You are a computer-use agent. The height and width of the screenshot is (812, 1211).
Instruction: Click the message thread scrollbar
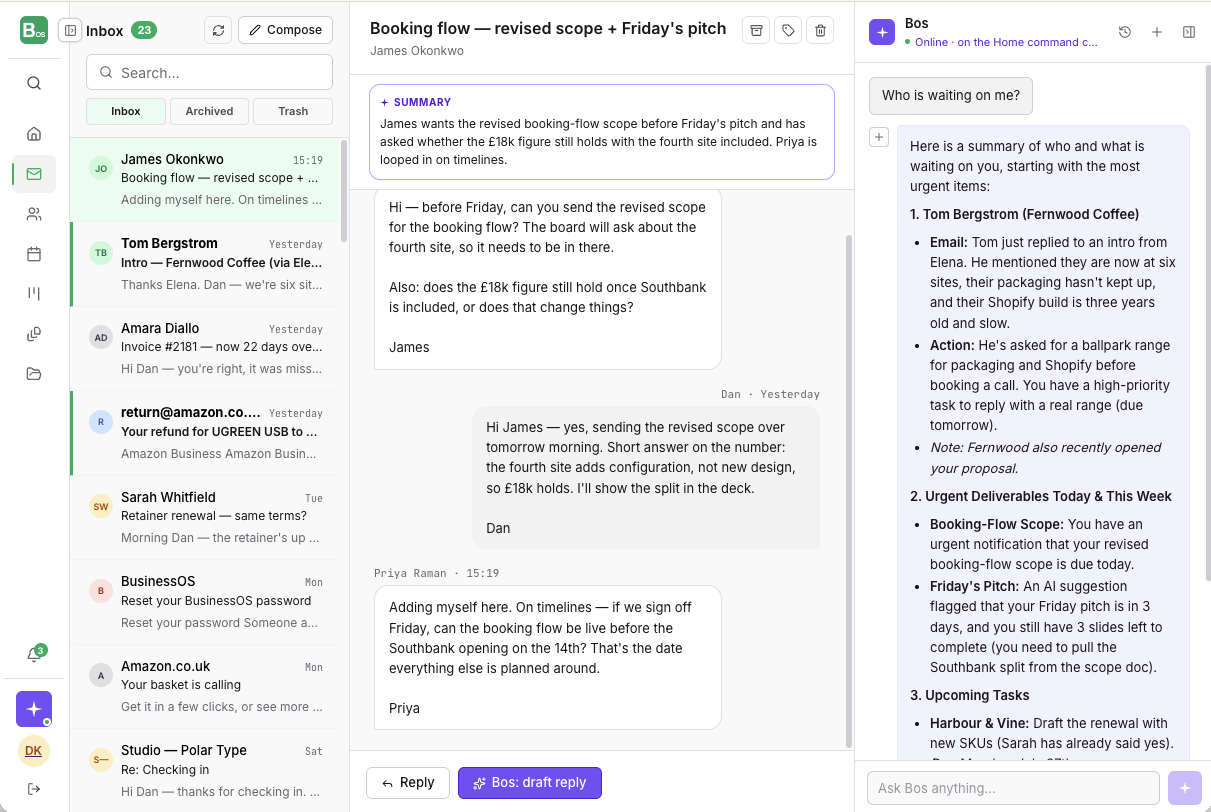850,490
